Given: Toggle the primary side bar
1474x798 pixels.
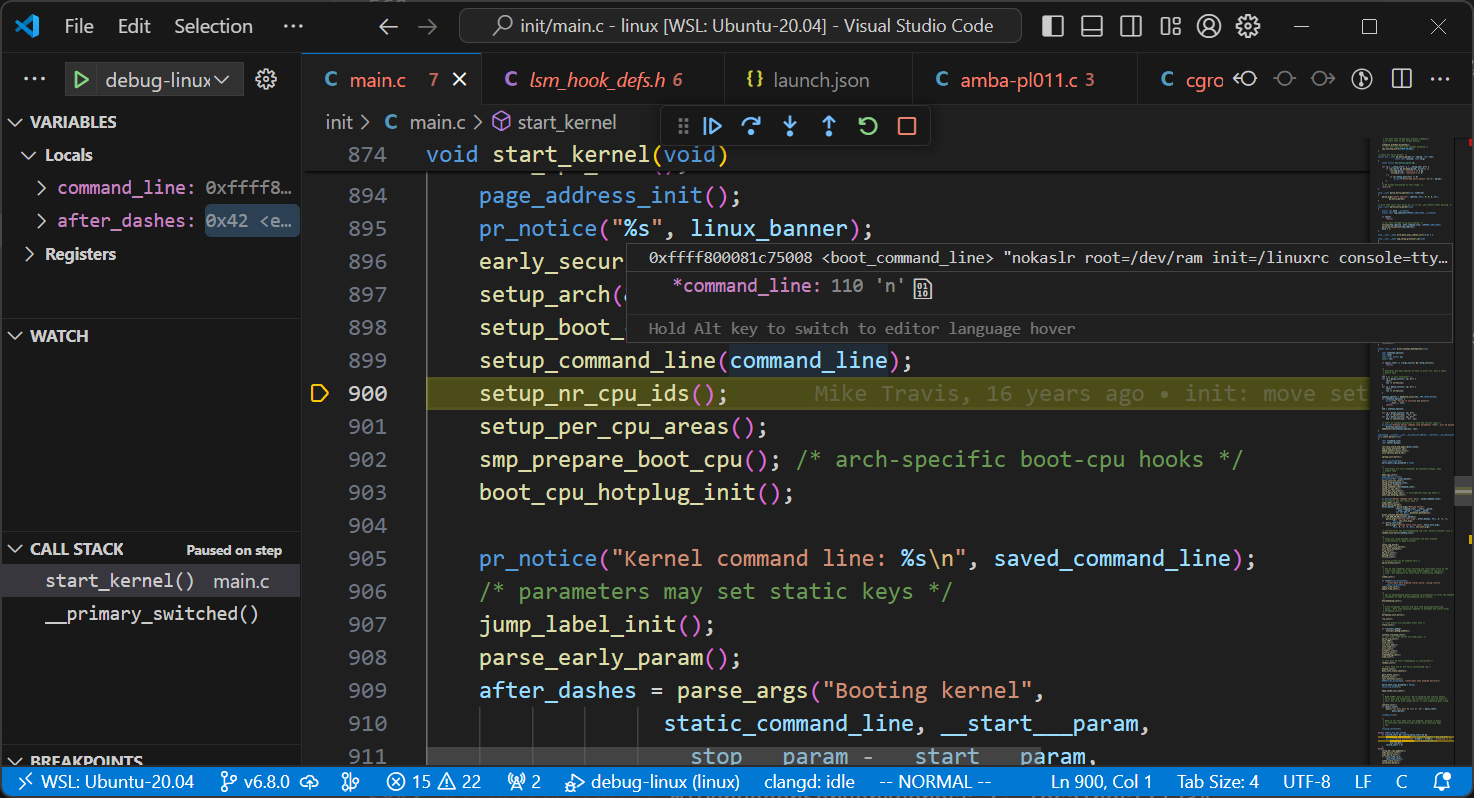Looking at the screenshot, I should (x=1053, y=27).
